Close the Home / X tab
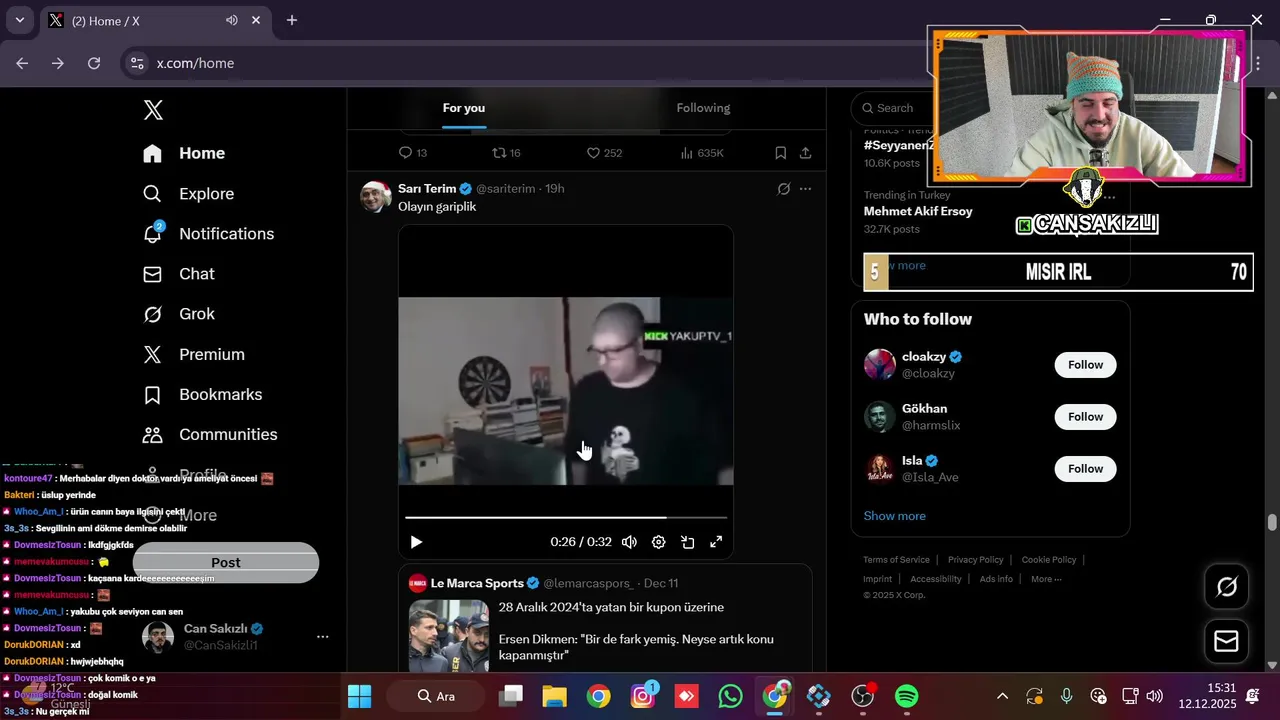 click(x=256, y=20)
